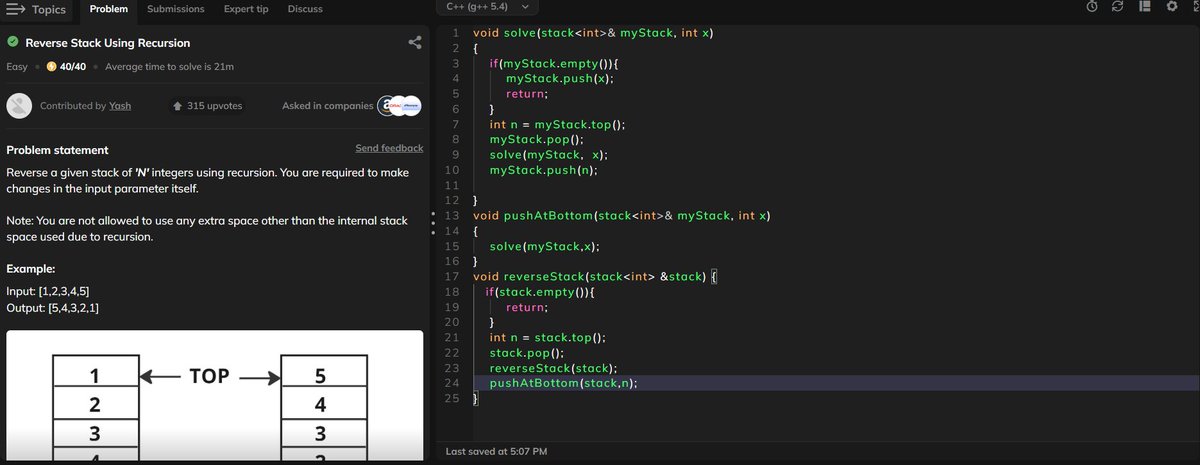Click 'Output: [5,4,3,2,1]' example text
This screenshot has width=1200, height=465.
52,307
